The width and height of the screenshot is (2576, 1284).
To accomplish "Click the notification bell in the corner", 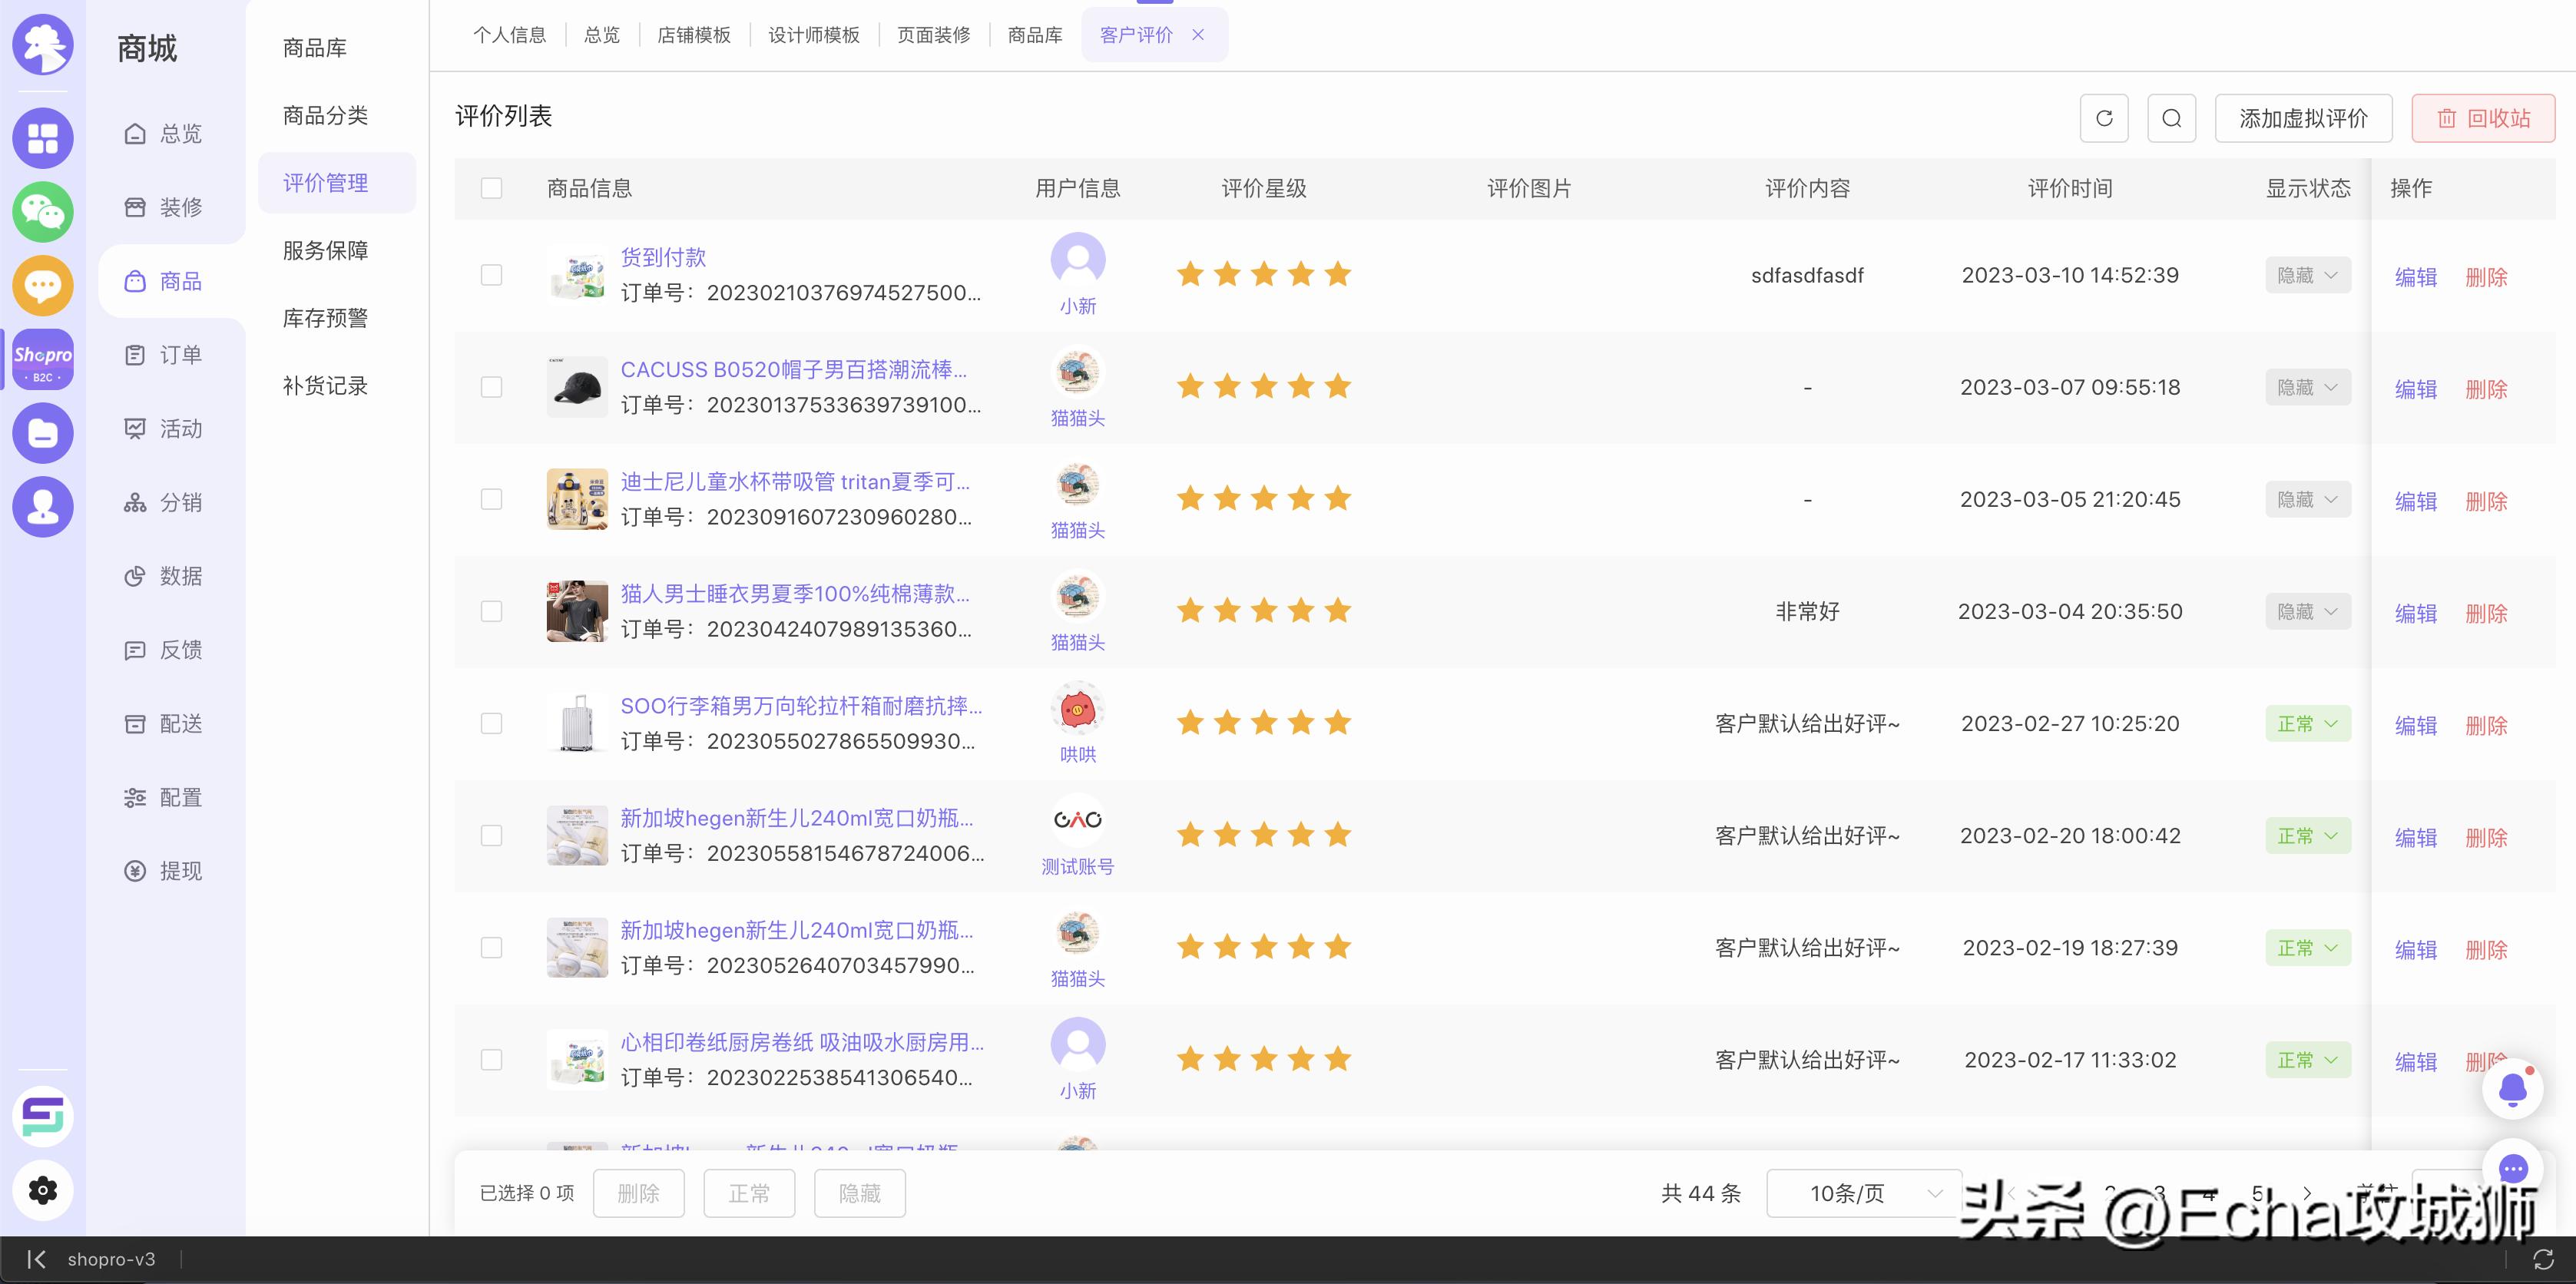I will 2513,1088.
